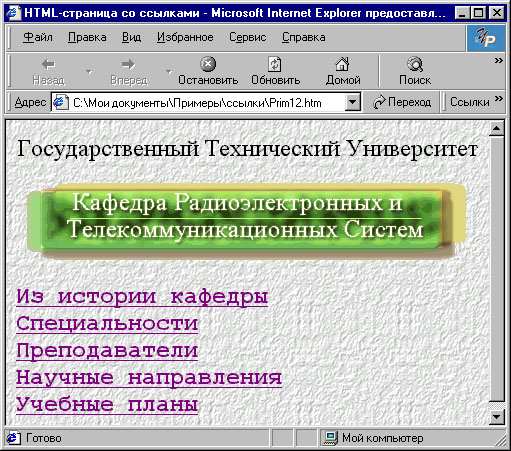Close the Internet Explorer window

(497, 13)
